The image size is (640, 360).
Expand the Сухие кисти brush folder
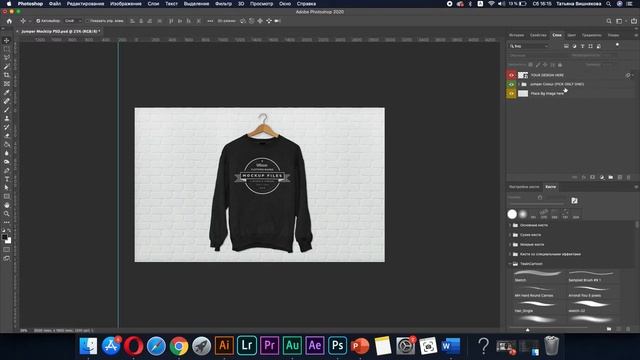tap(510, 235)
